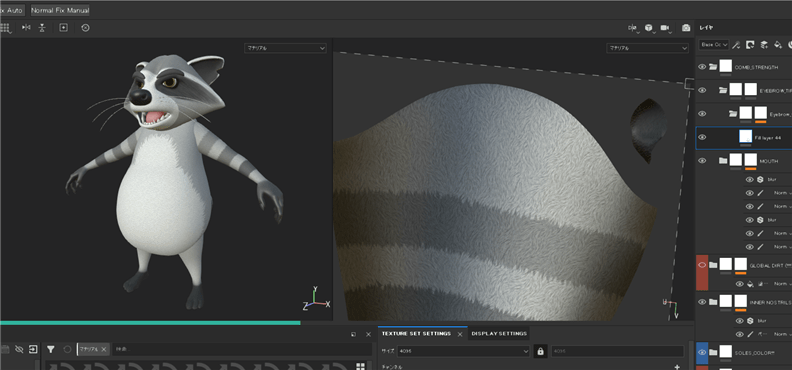Click the partially visible Fix Auto button

click(x=12, y=10)
